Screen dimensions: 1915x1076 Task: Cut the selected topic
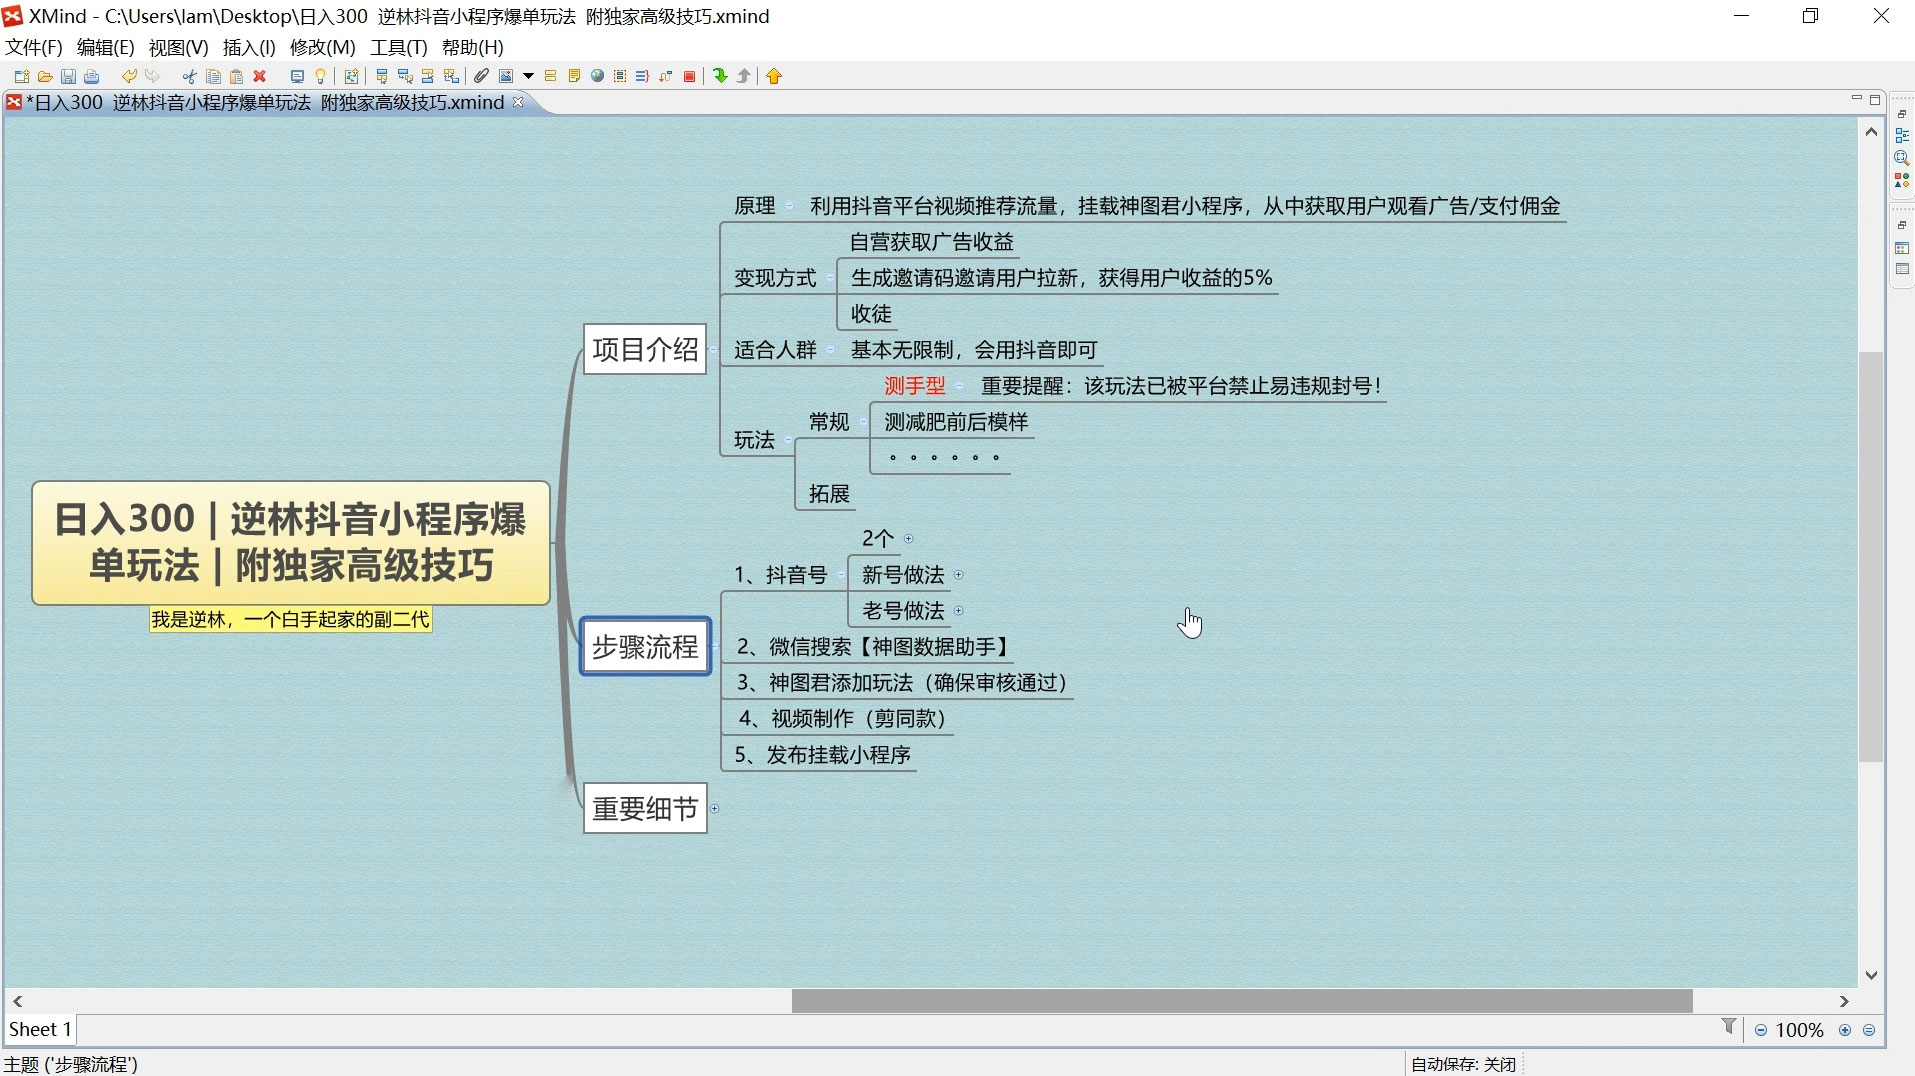188,76
